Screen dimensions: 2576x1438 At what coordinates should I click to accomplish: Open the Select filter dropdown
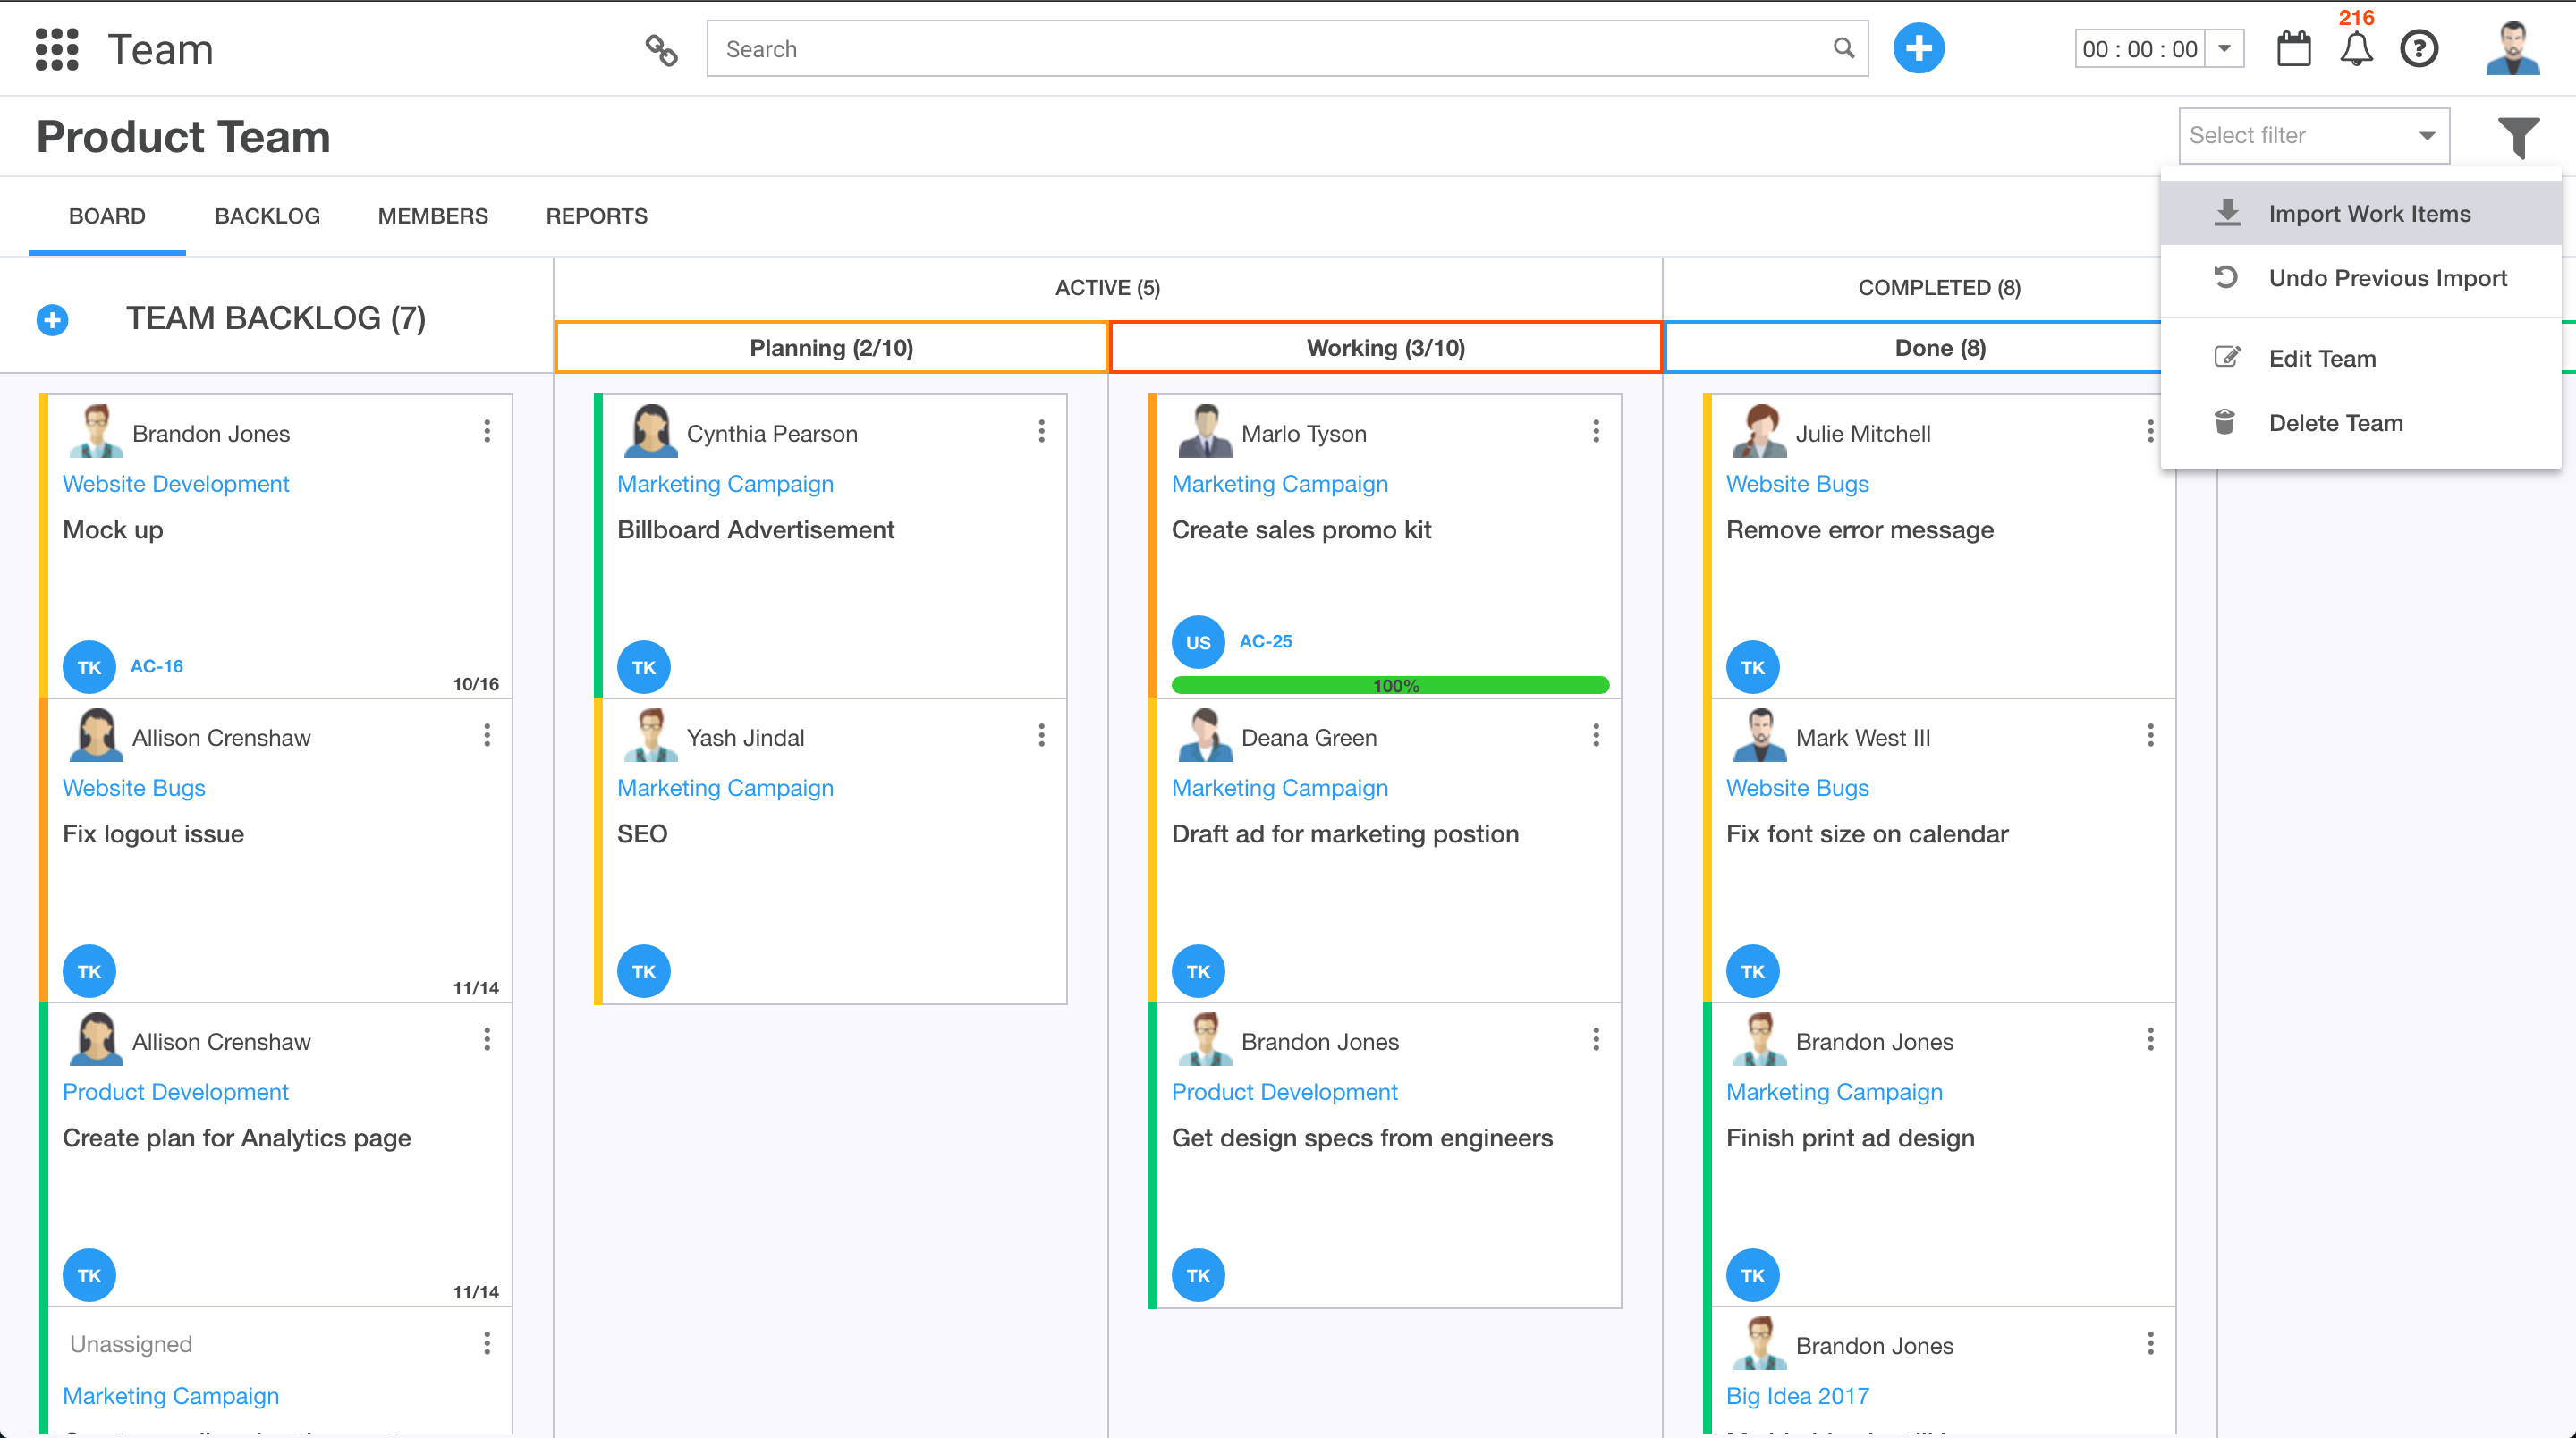pyautogui.click(x=2313, y=136)
